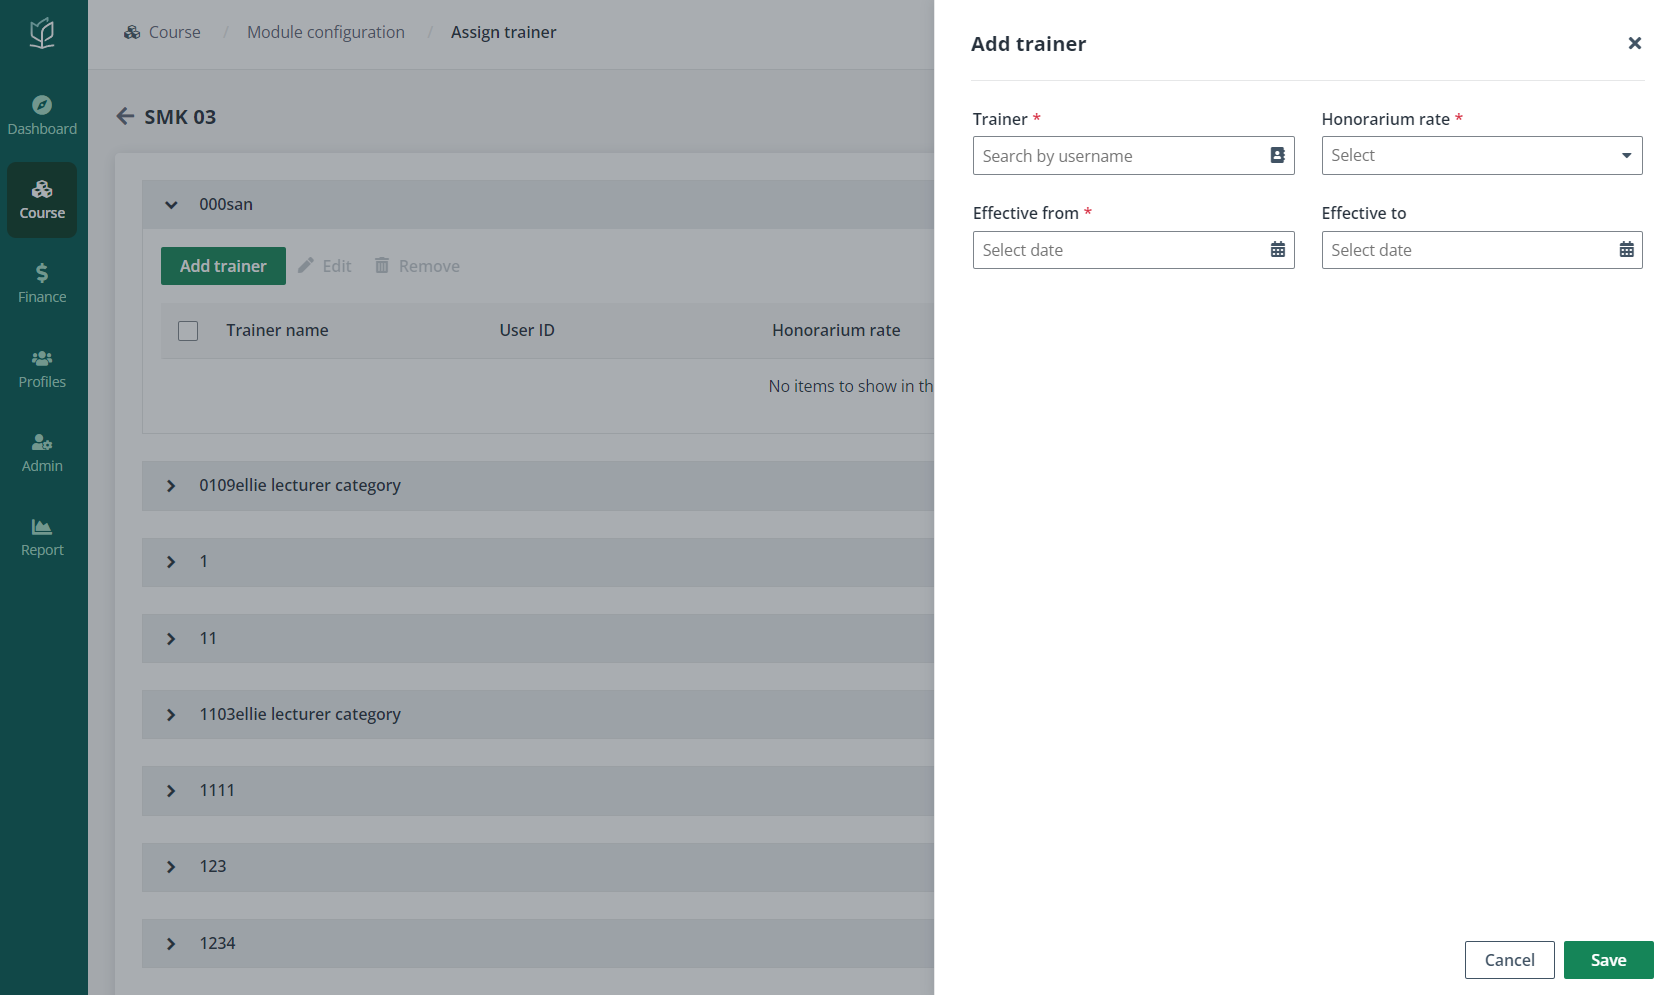Click the Effective from date field
Image resolution: width=1677 pixels, height=995 pixels.
1133,250
